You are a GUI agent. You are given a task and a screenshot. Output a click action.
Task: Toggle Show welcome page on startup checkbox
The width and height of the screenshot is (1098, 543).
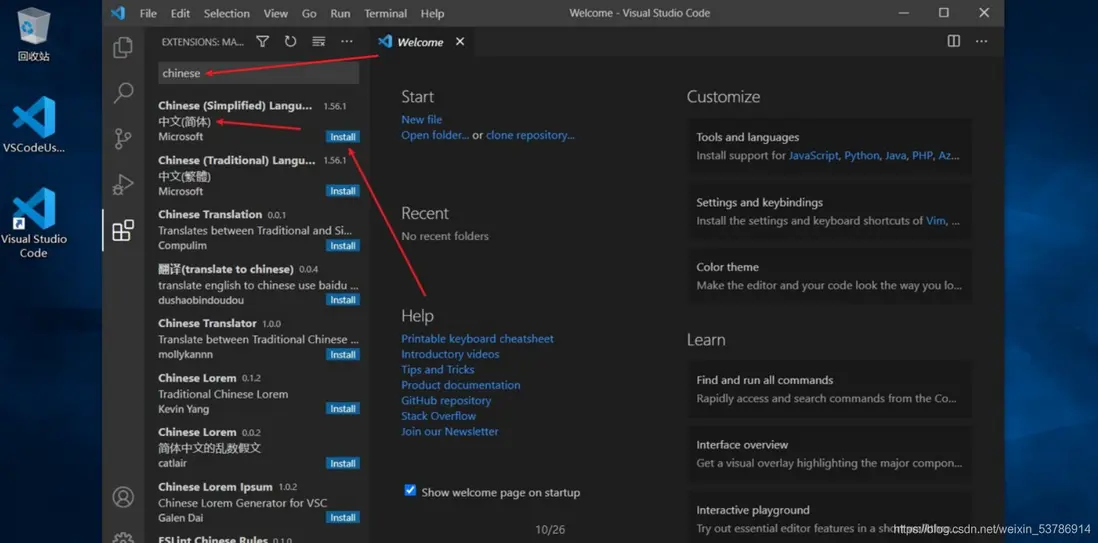(410, 491)
